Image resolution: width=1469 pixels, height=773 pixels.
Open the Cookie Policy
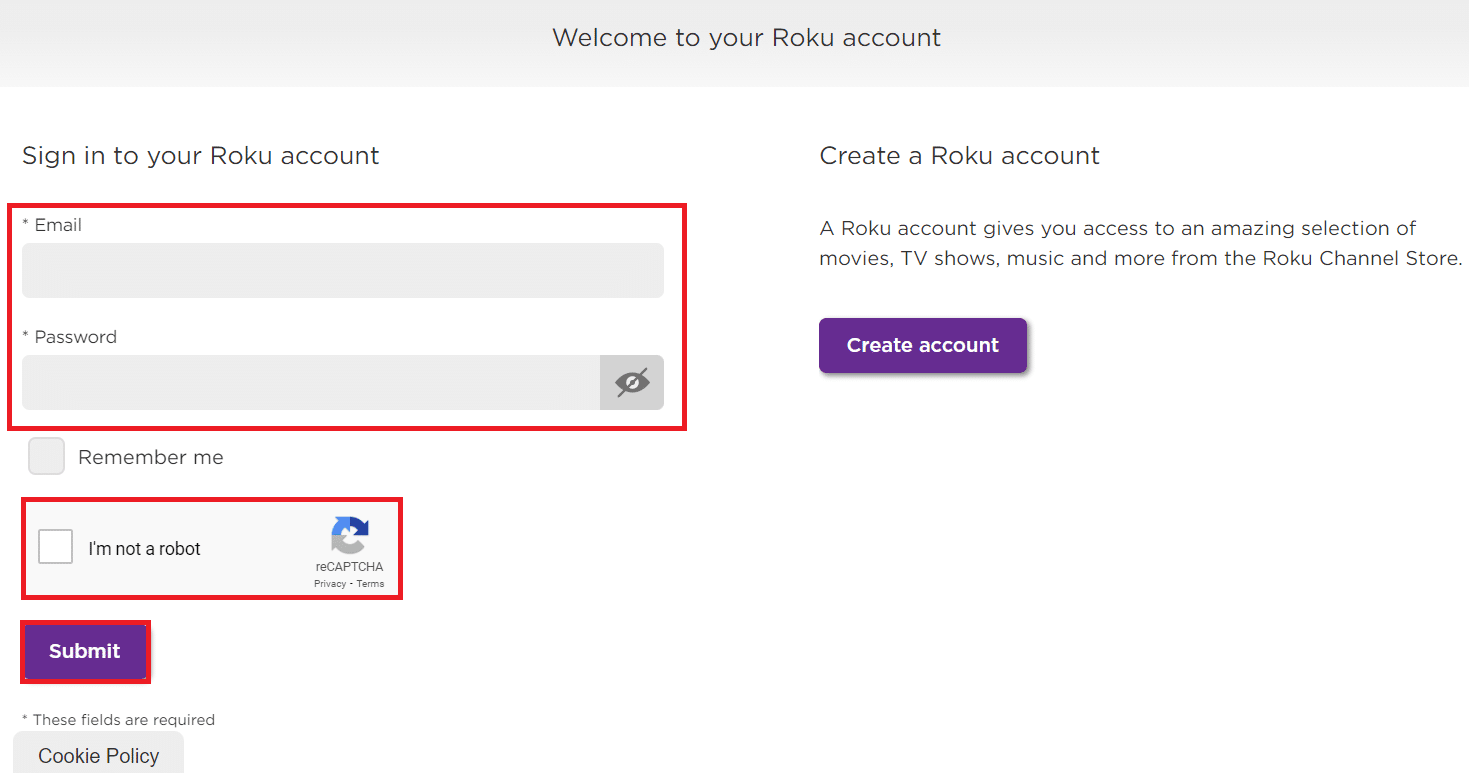[98, 755]
